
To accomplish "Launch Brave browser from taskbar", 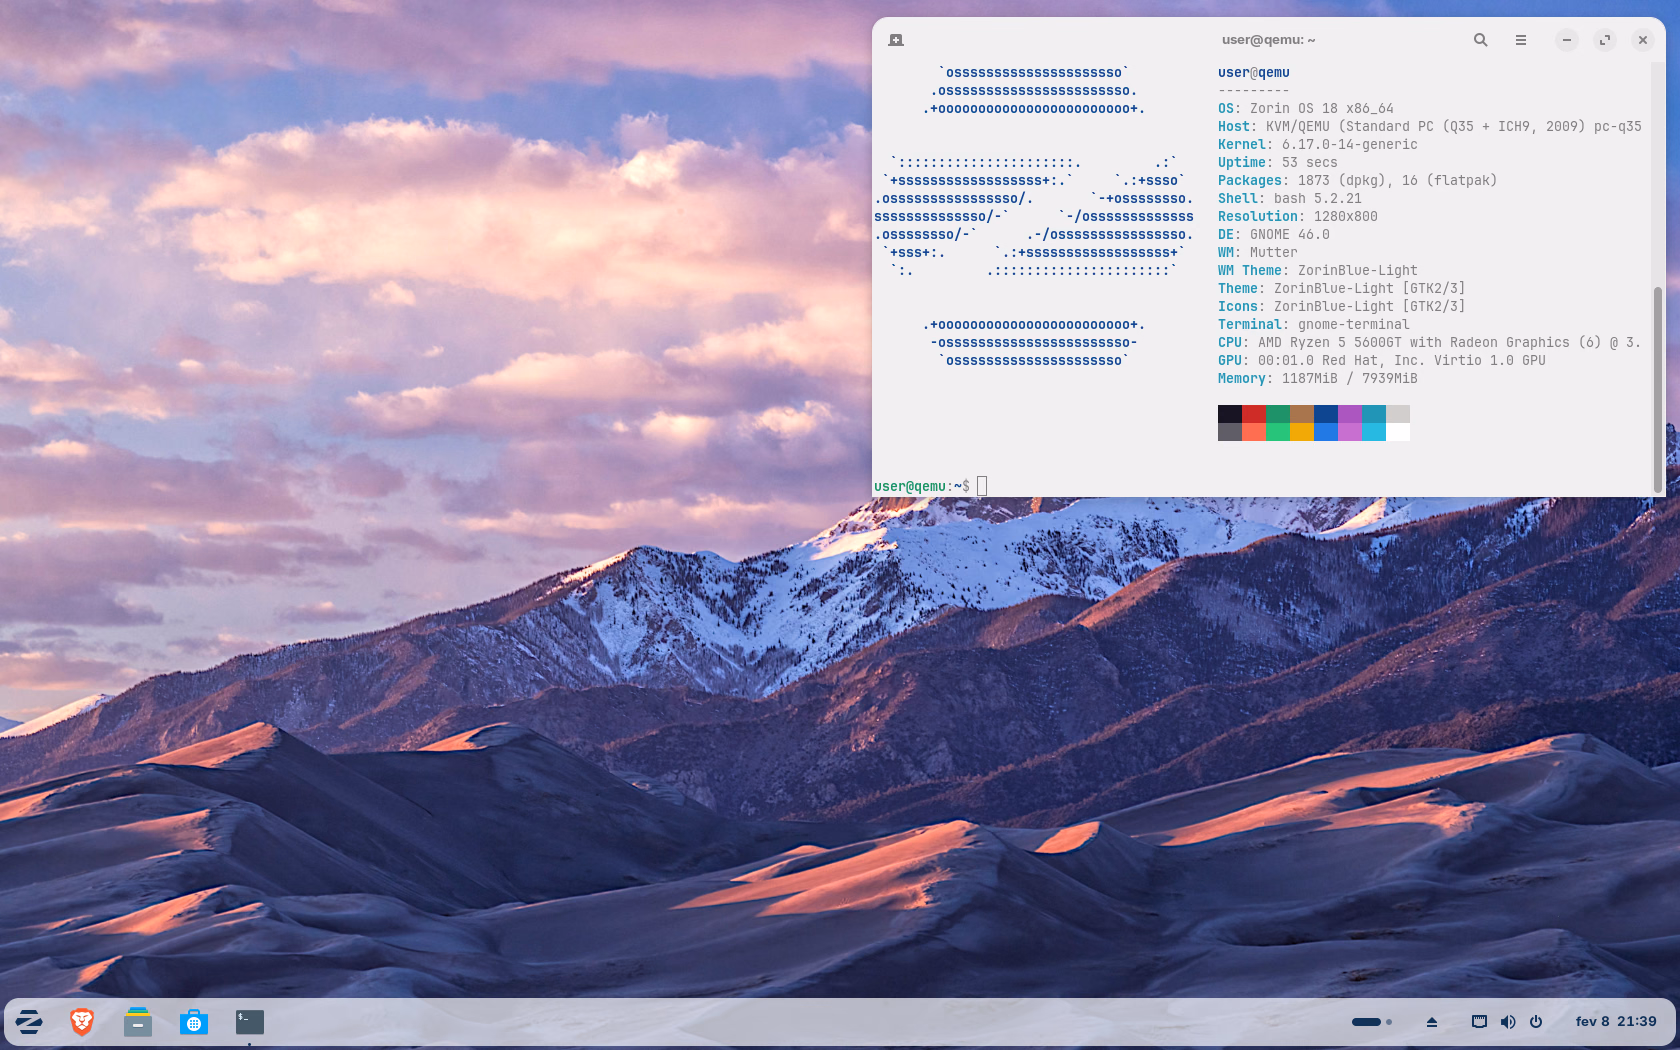I will pyautogui.click(x=82, y=1022).
